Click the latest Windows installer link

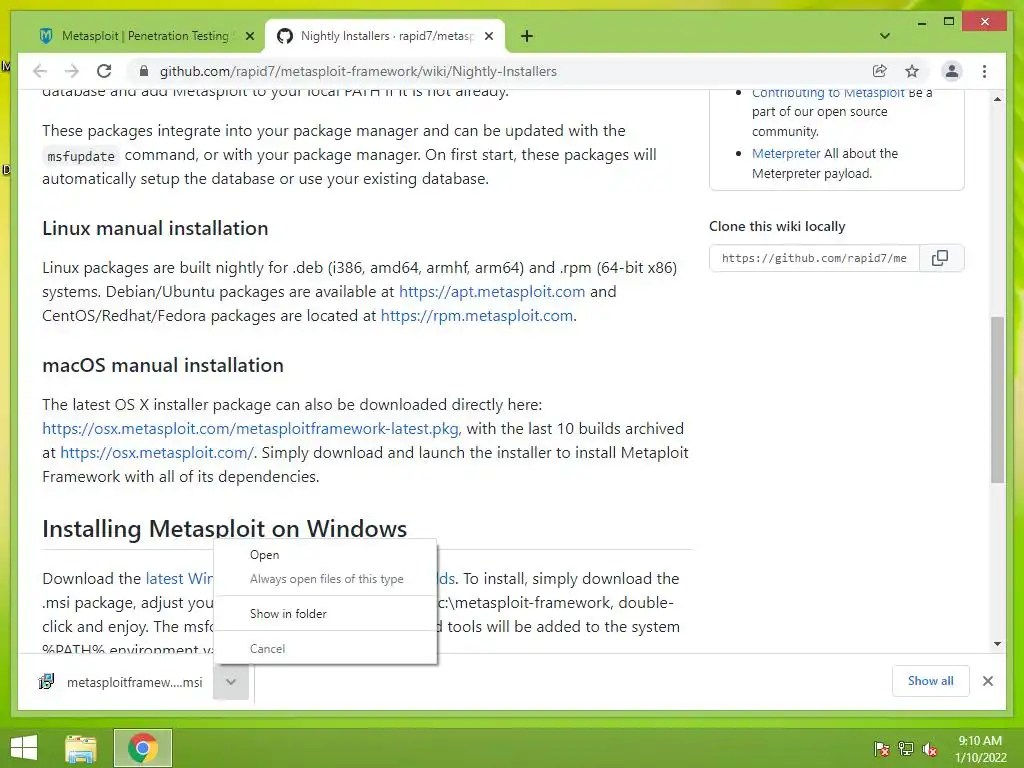pos(179,579)
